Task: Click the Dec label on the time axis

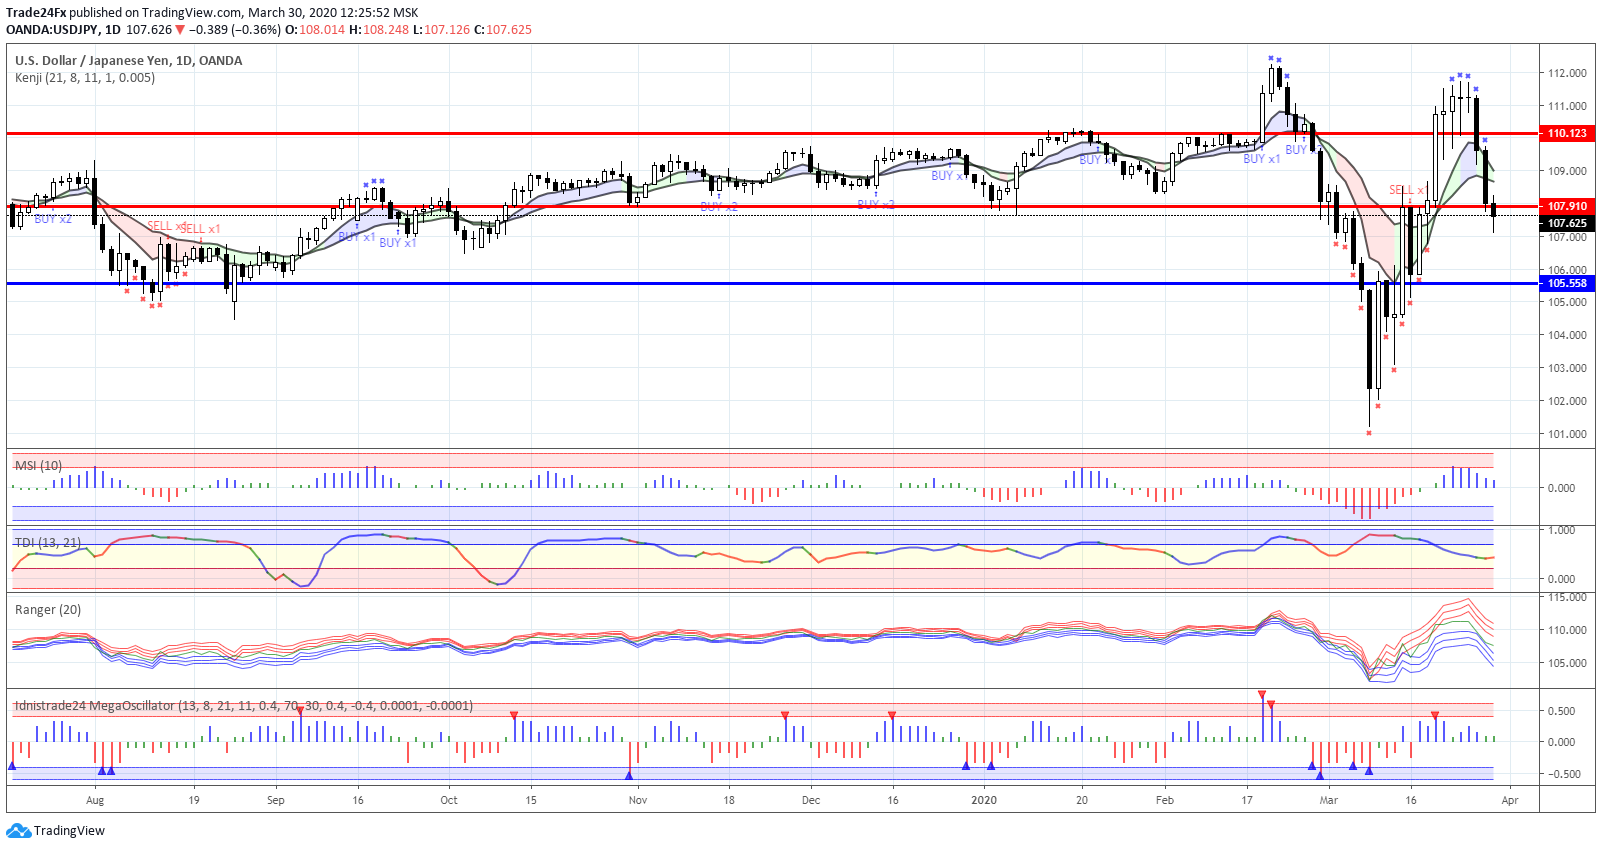Action: tap(811, 800)
